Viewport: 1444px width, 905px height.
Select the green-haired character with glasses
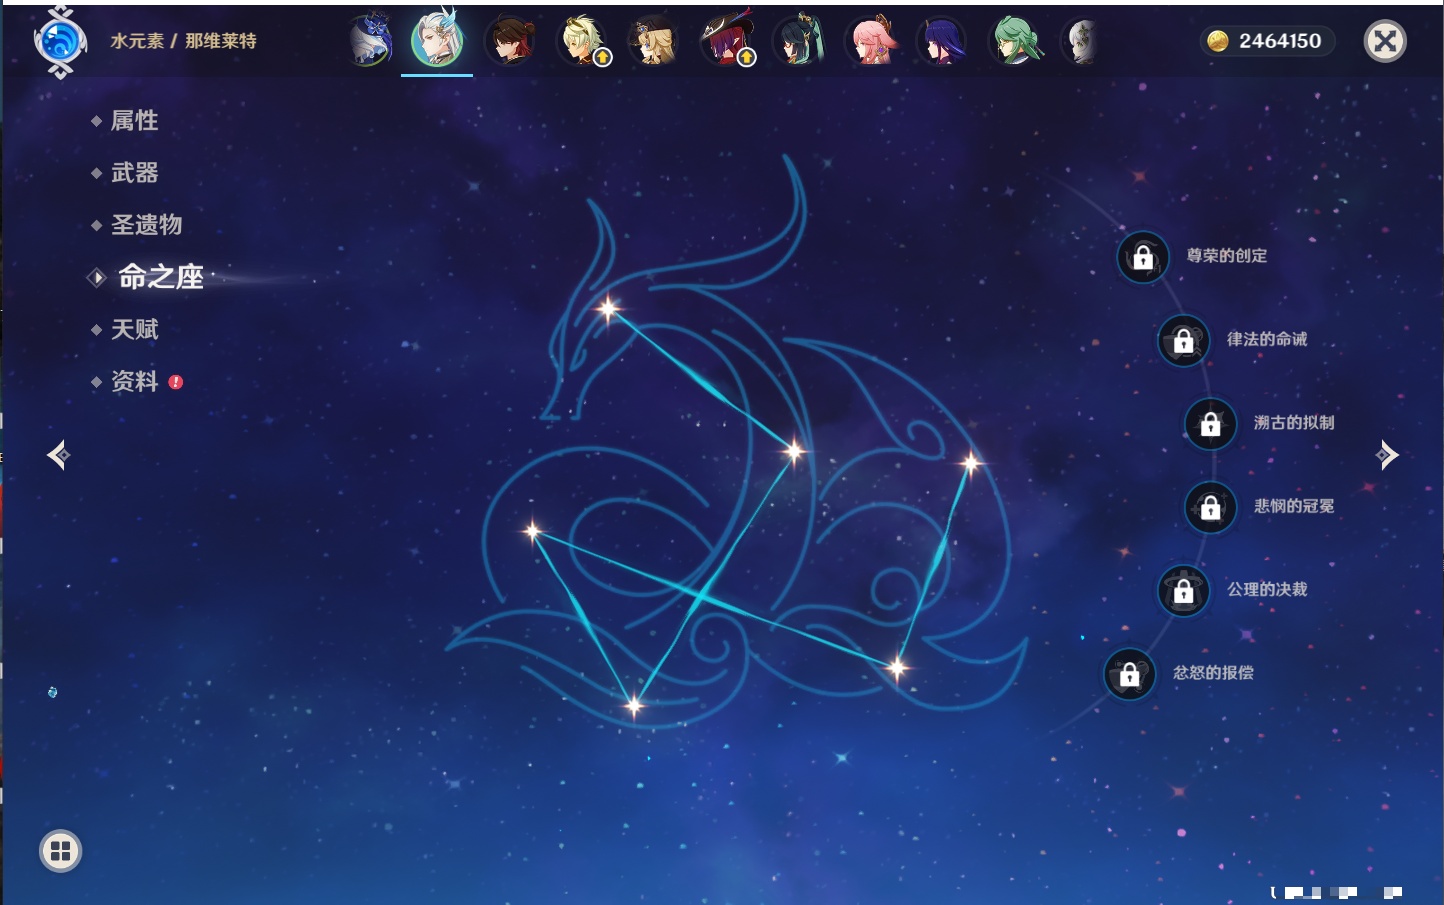point(1015,41)
